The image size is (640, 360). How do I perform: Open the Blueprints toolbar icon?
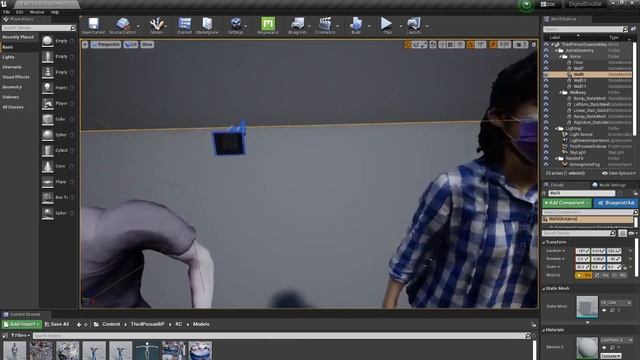(298, 24)
